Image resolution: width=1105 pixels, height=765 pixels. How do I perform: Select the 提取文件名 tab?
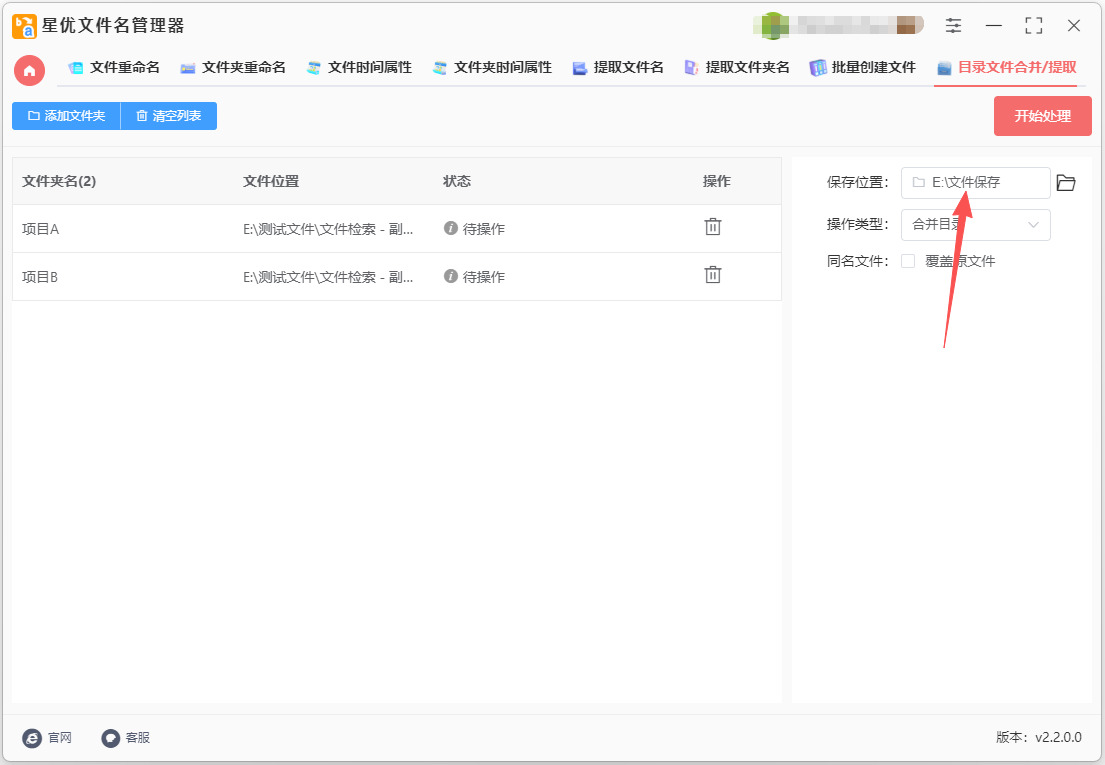tap(618, 68)
